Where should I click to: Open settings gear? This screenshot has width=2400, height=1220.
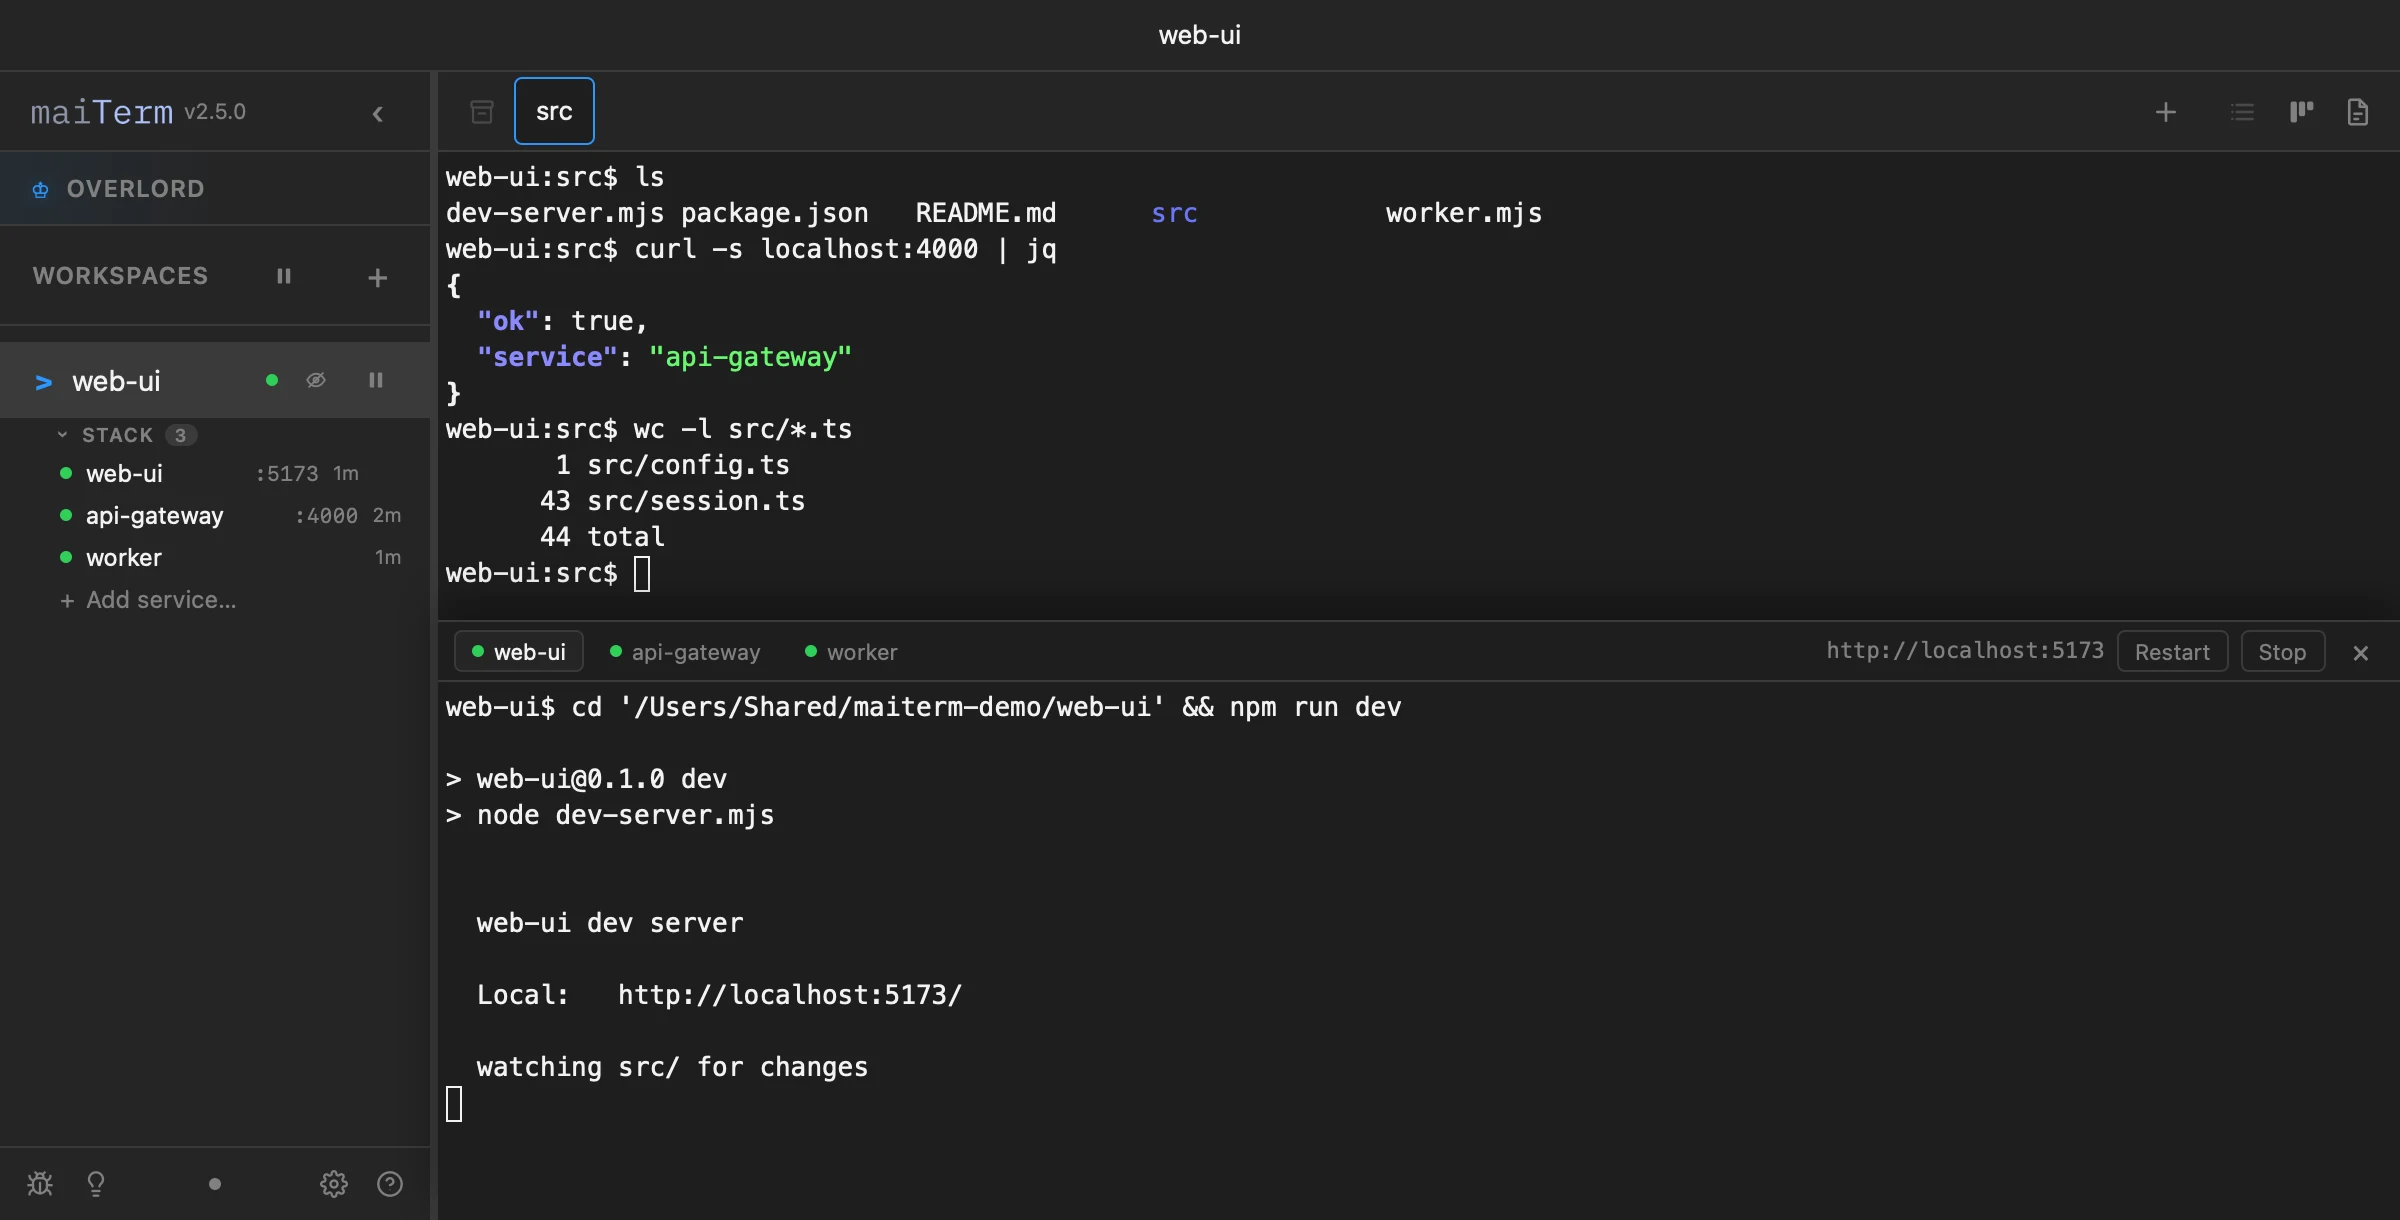[x=334, y=1184]
